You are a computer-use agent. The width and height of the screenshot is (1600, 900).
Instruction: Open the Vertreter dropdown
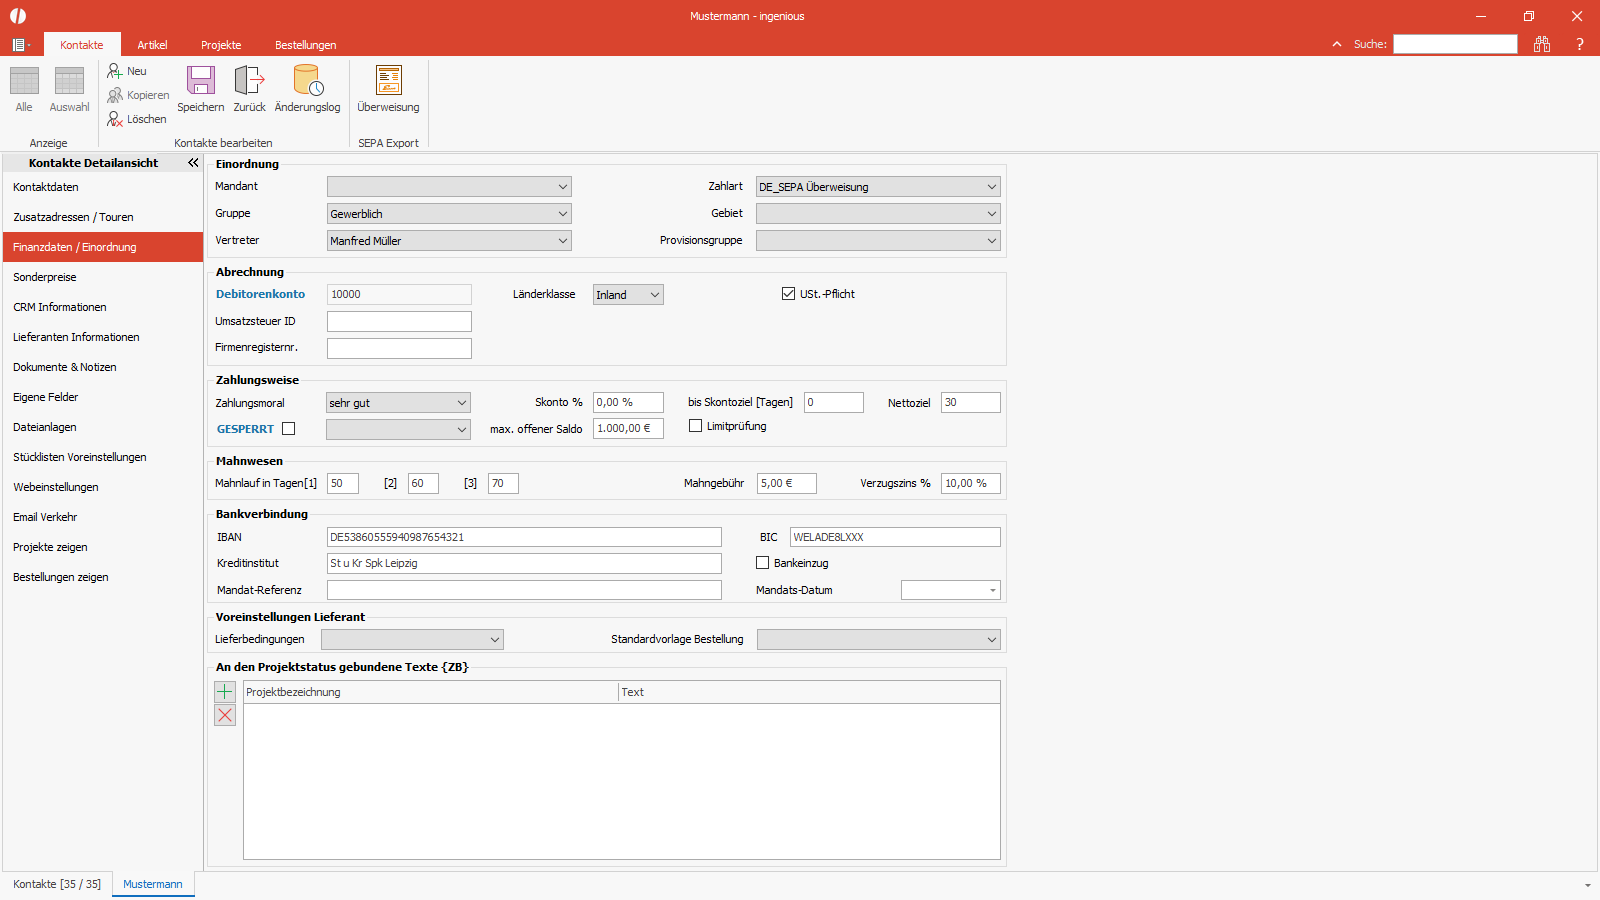click(449, 240)
